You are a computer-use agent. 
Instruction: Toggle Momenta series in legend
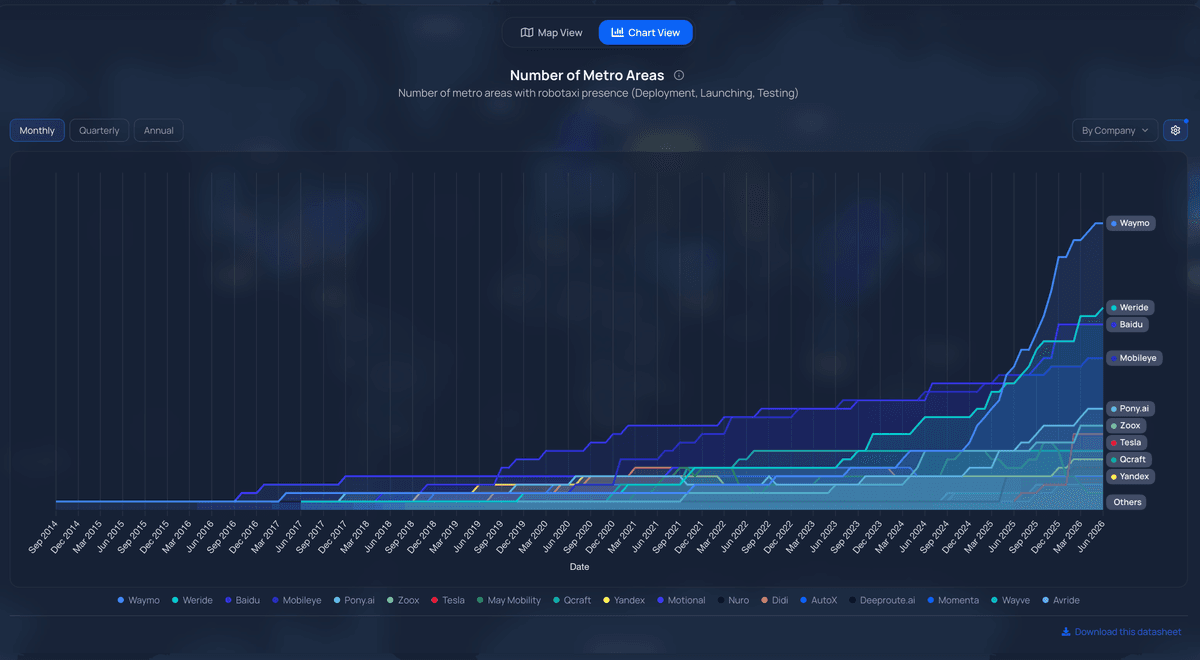pos(953,600)
